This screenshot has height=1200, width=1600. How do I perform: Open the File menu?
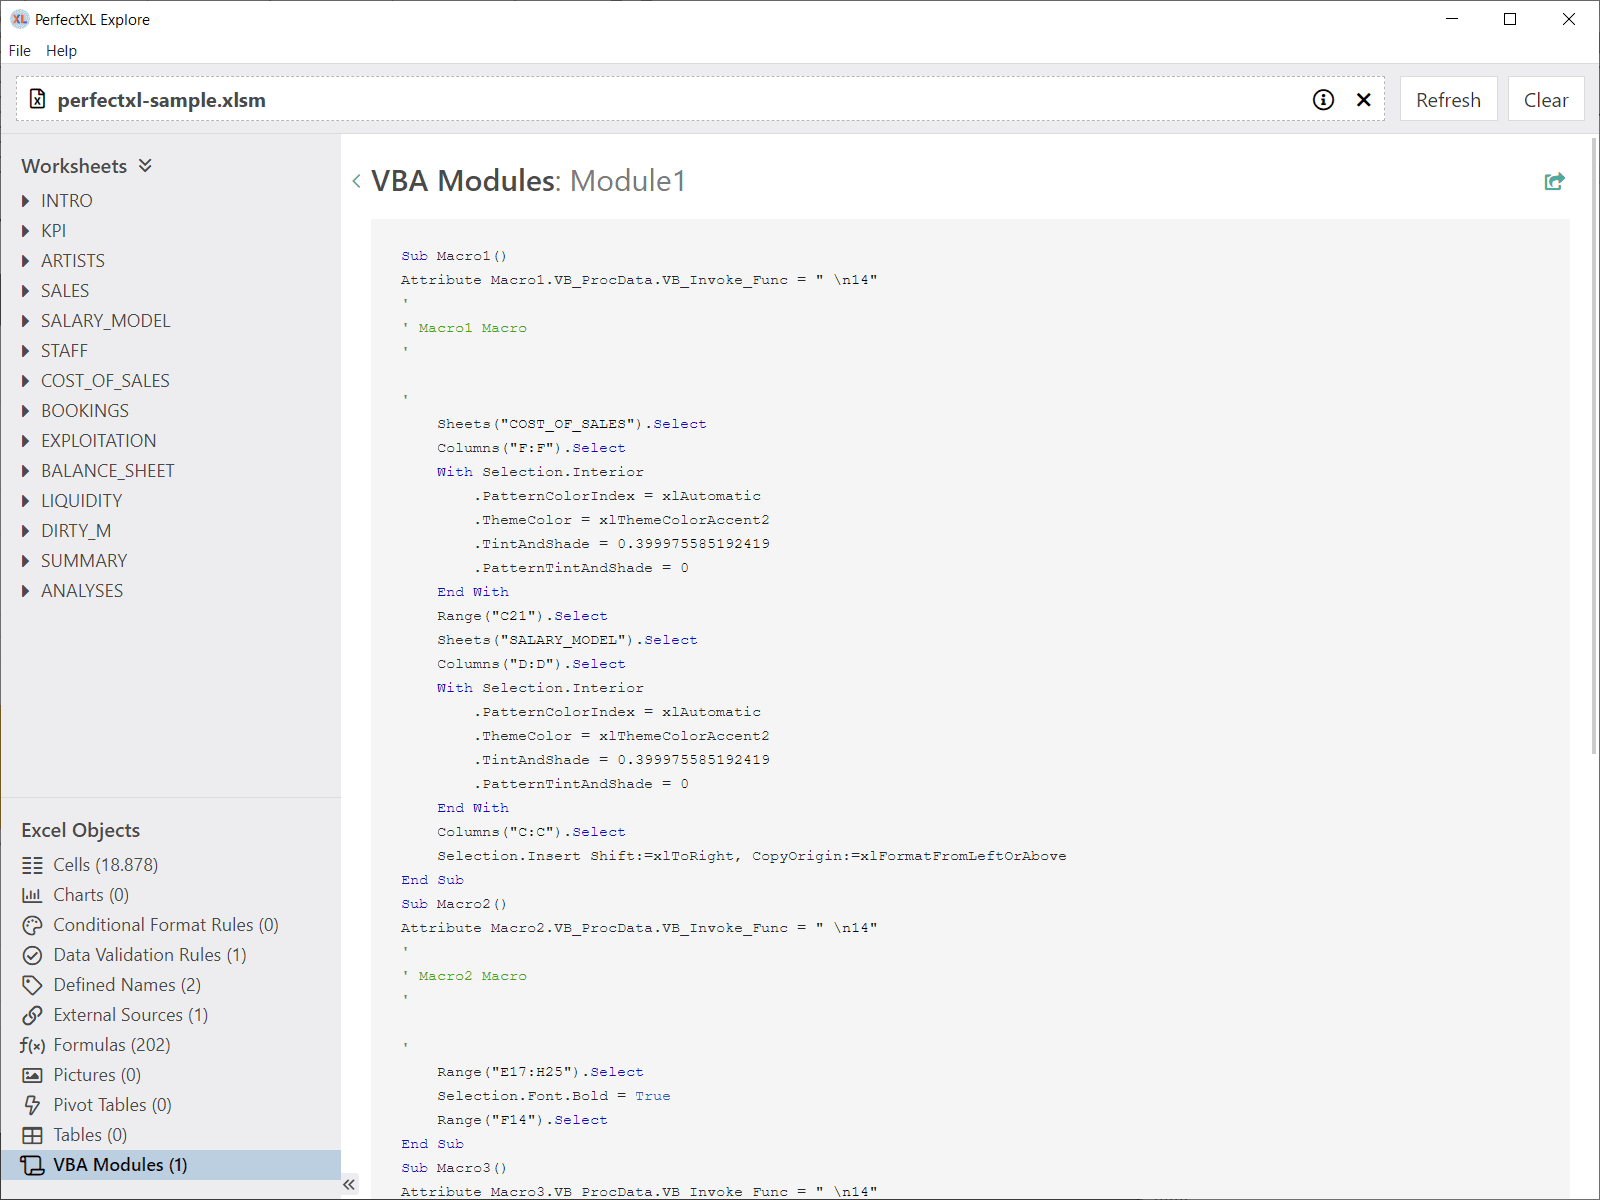[x=20, y=51]
